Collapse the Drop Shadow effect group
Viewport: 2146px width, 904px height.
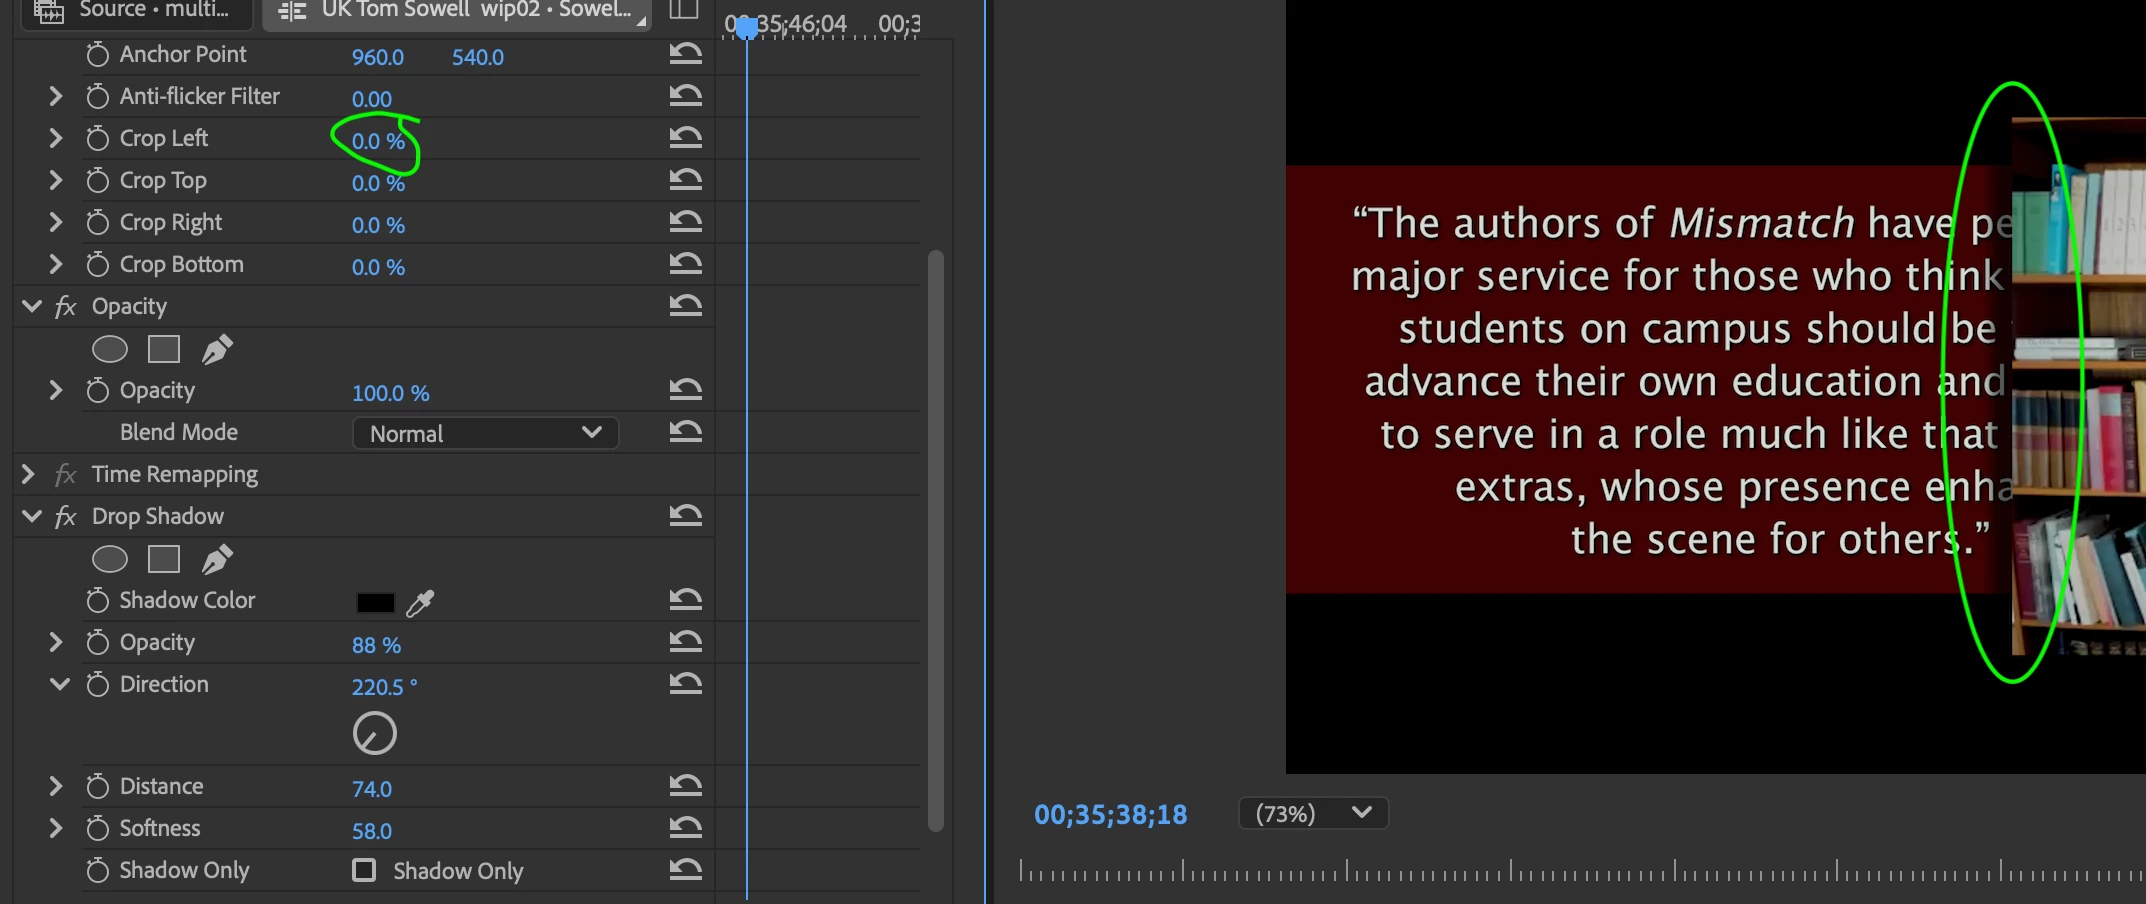[x=32, y=516]
